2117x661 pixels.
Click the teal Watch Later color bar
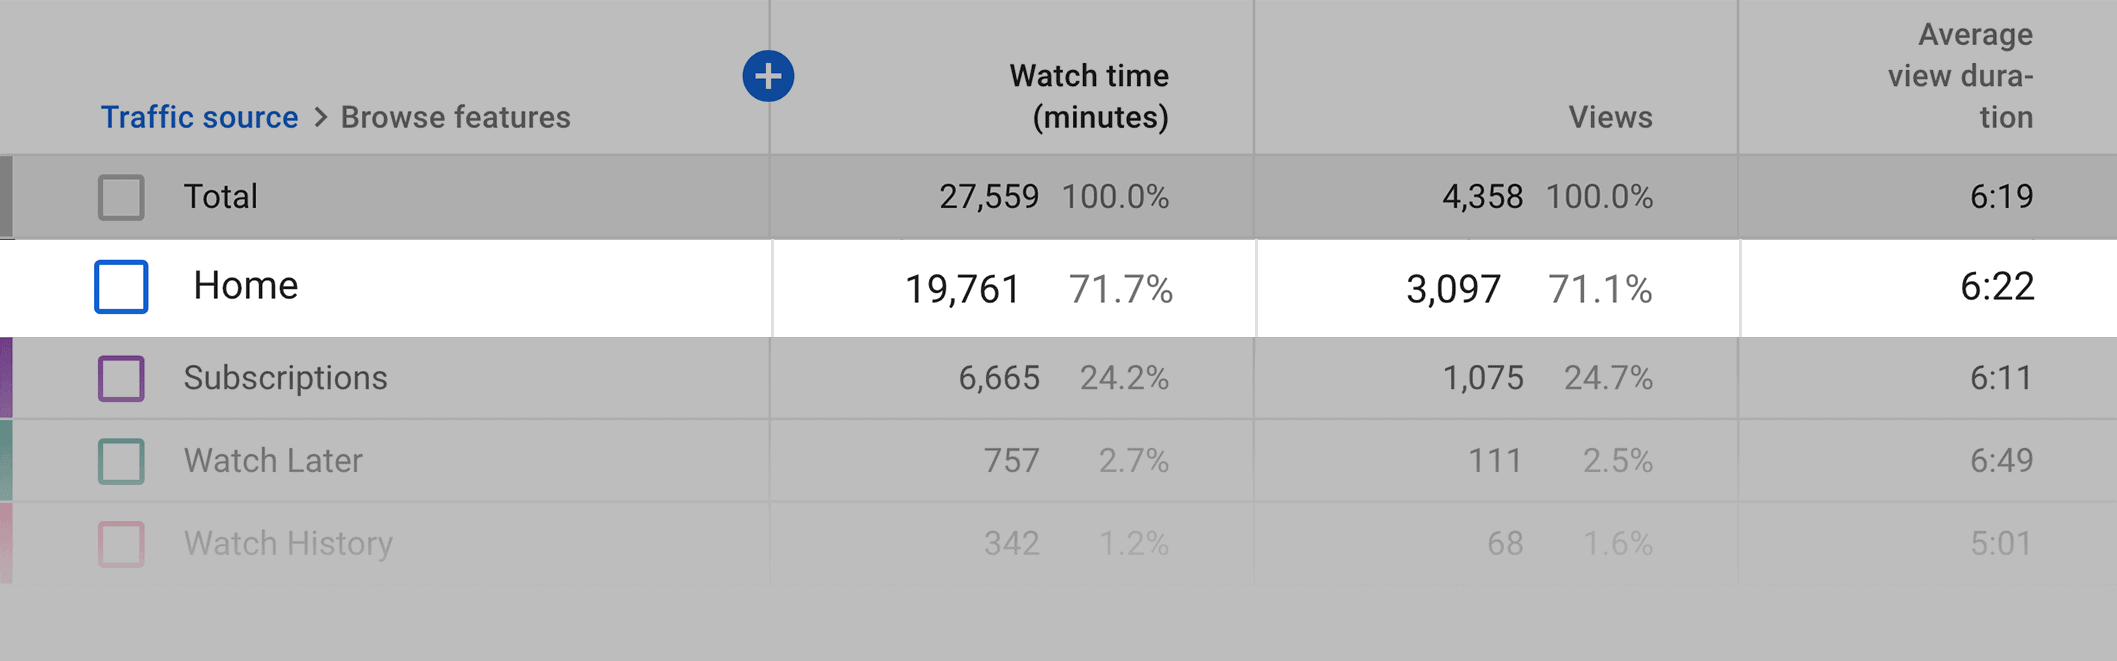pyautogui.click(x=6, y=460)
